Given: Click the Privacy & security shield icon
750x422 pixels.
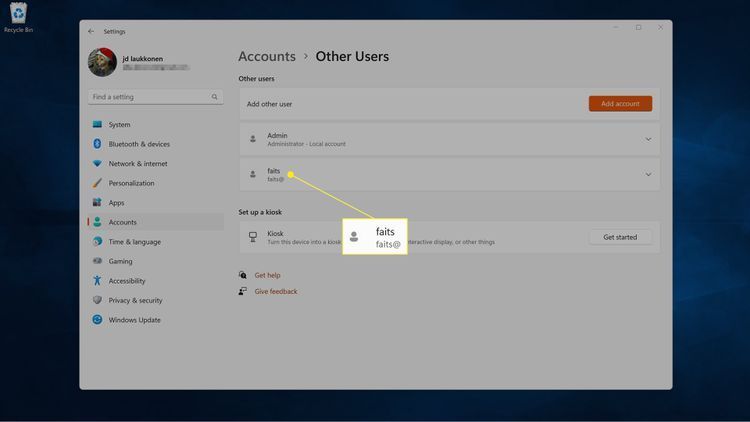Looking at the screenshot, I should tap(98, 300).
